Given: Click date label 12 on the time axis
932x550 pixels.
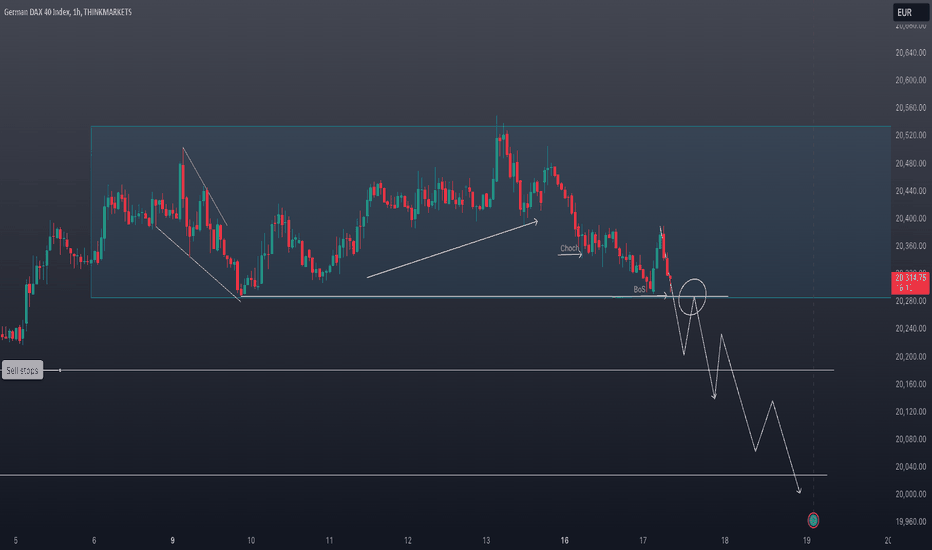Looking at the screenshot, I should pyautogui.click(x=408, y=540).
